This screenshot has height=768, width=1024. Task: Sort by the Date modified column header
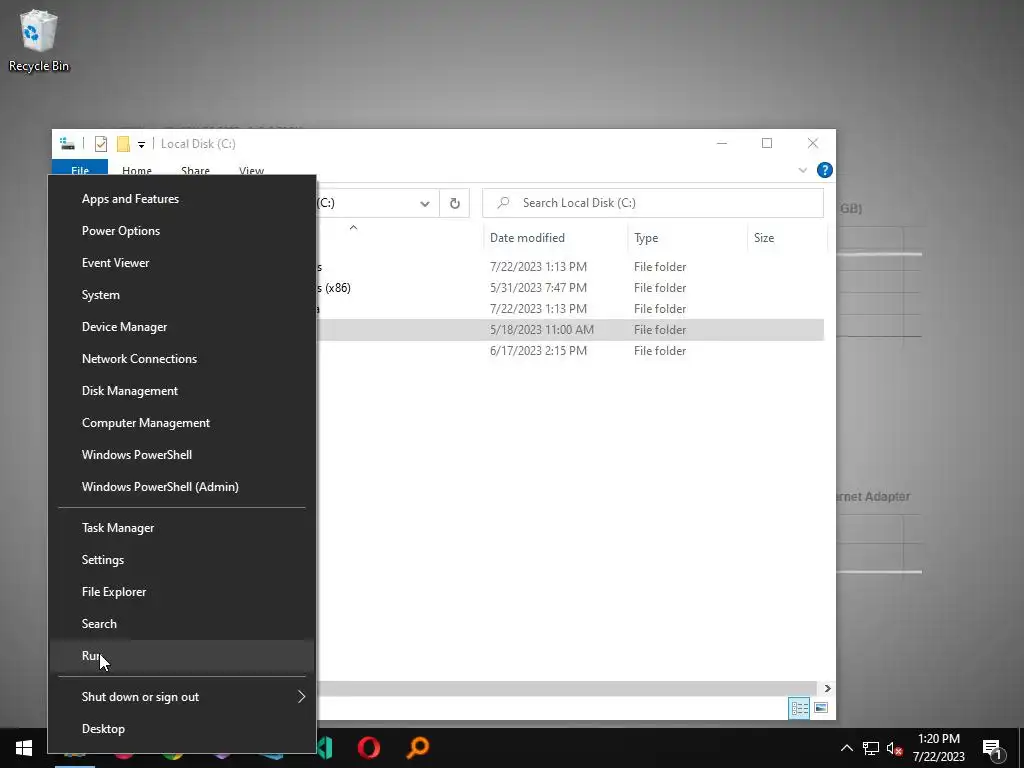click(x=555, y=238)
